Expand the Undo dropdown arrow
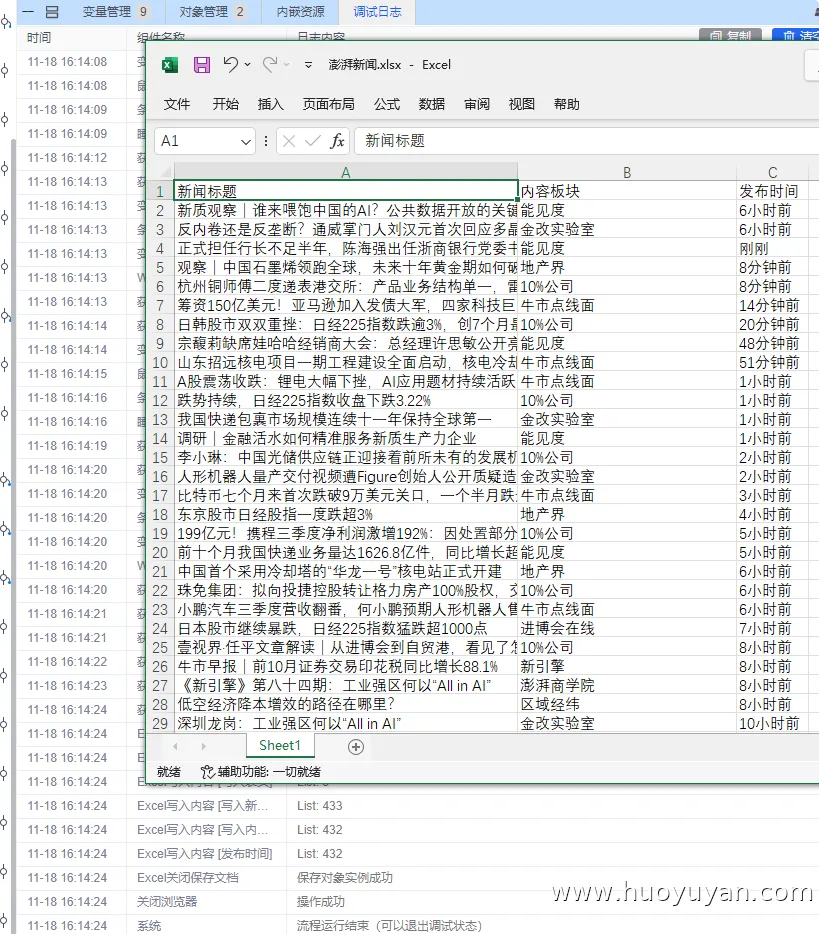The image size is (819, 934). (x=246, y=63)
